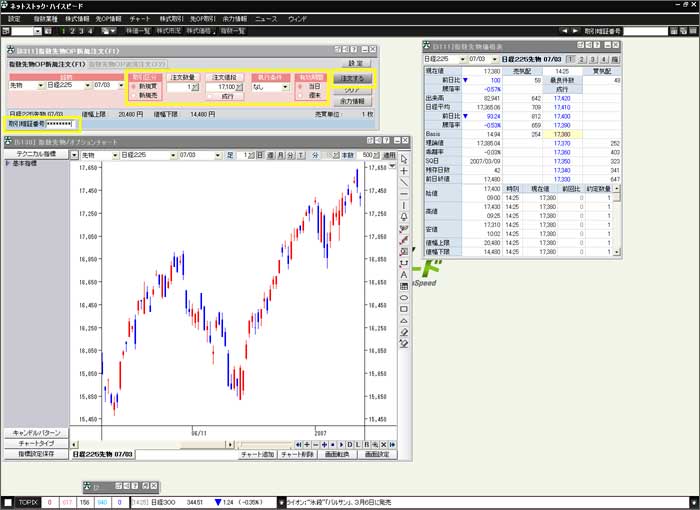Select the text 'A' annotation tool
The image size is (700, 510).
point(404,275)
